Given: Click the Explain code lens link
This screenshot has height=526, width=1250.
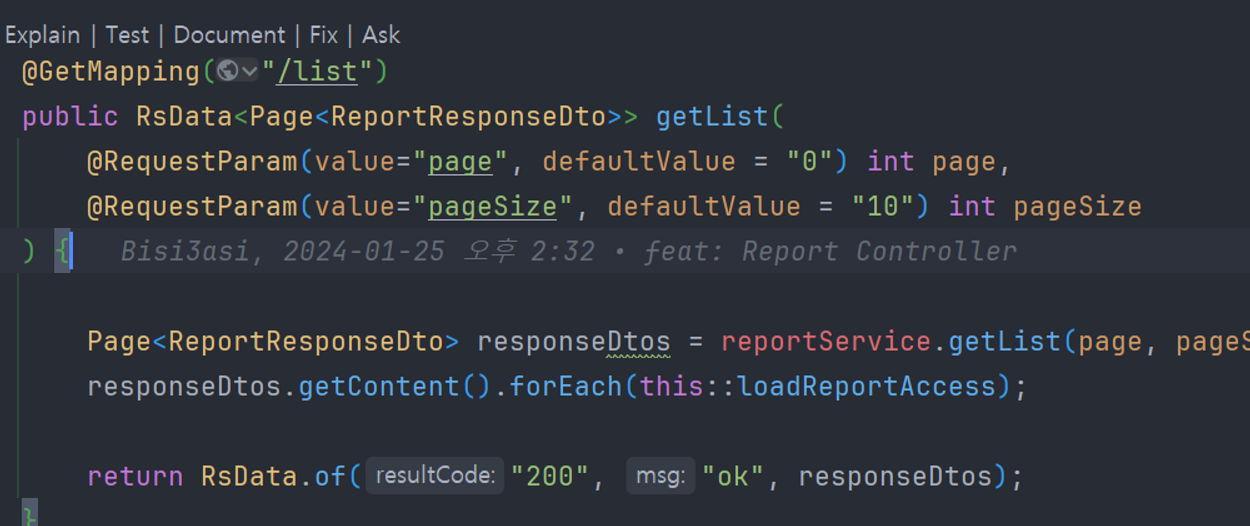Looking at the screenshot, I should [42, 35].
